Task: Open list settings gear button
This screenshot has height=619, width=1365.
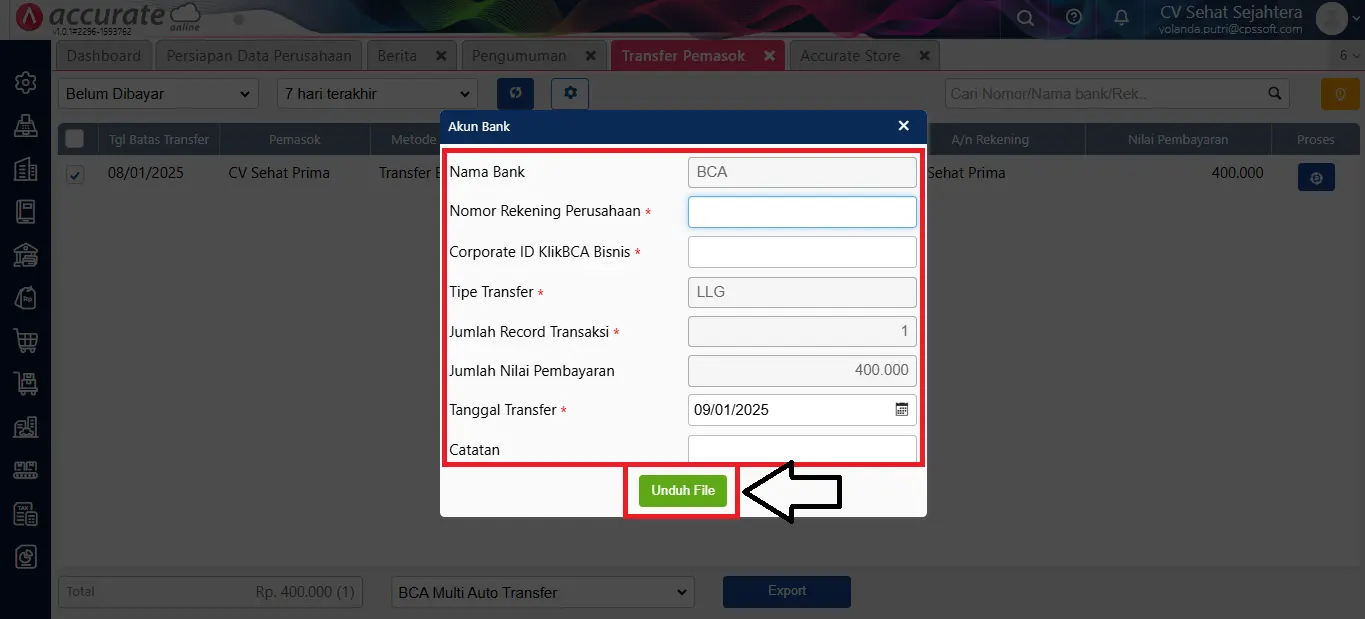Action: coord(570,93)
